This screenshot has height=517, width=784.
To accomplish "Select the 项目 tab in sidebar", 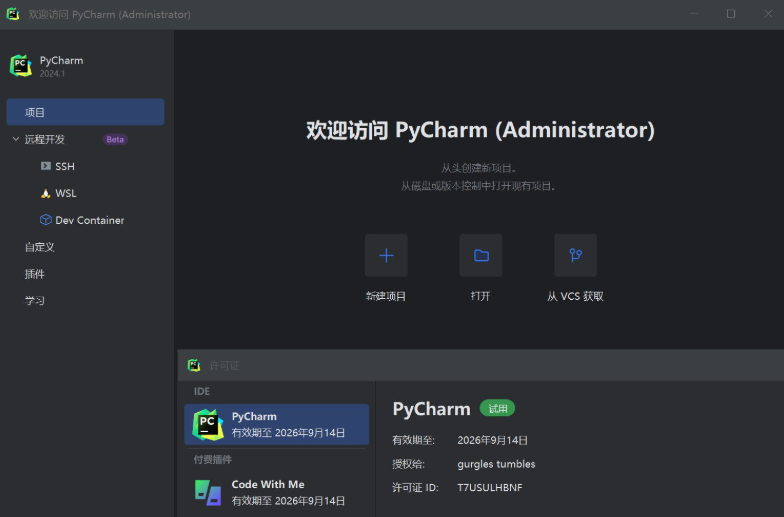I will (86, 112).
